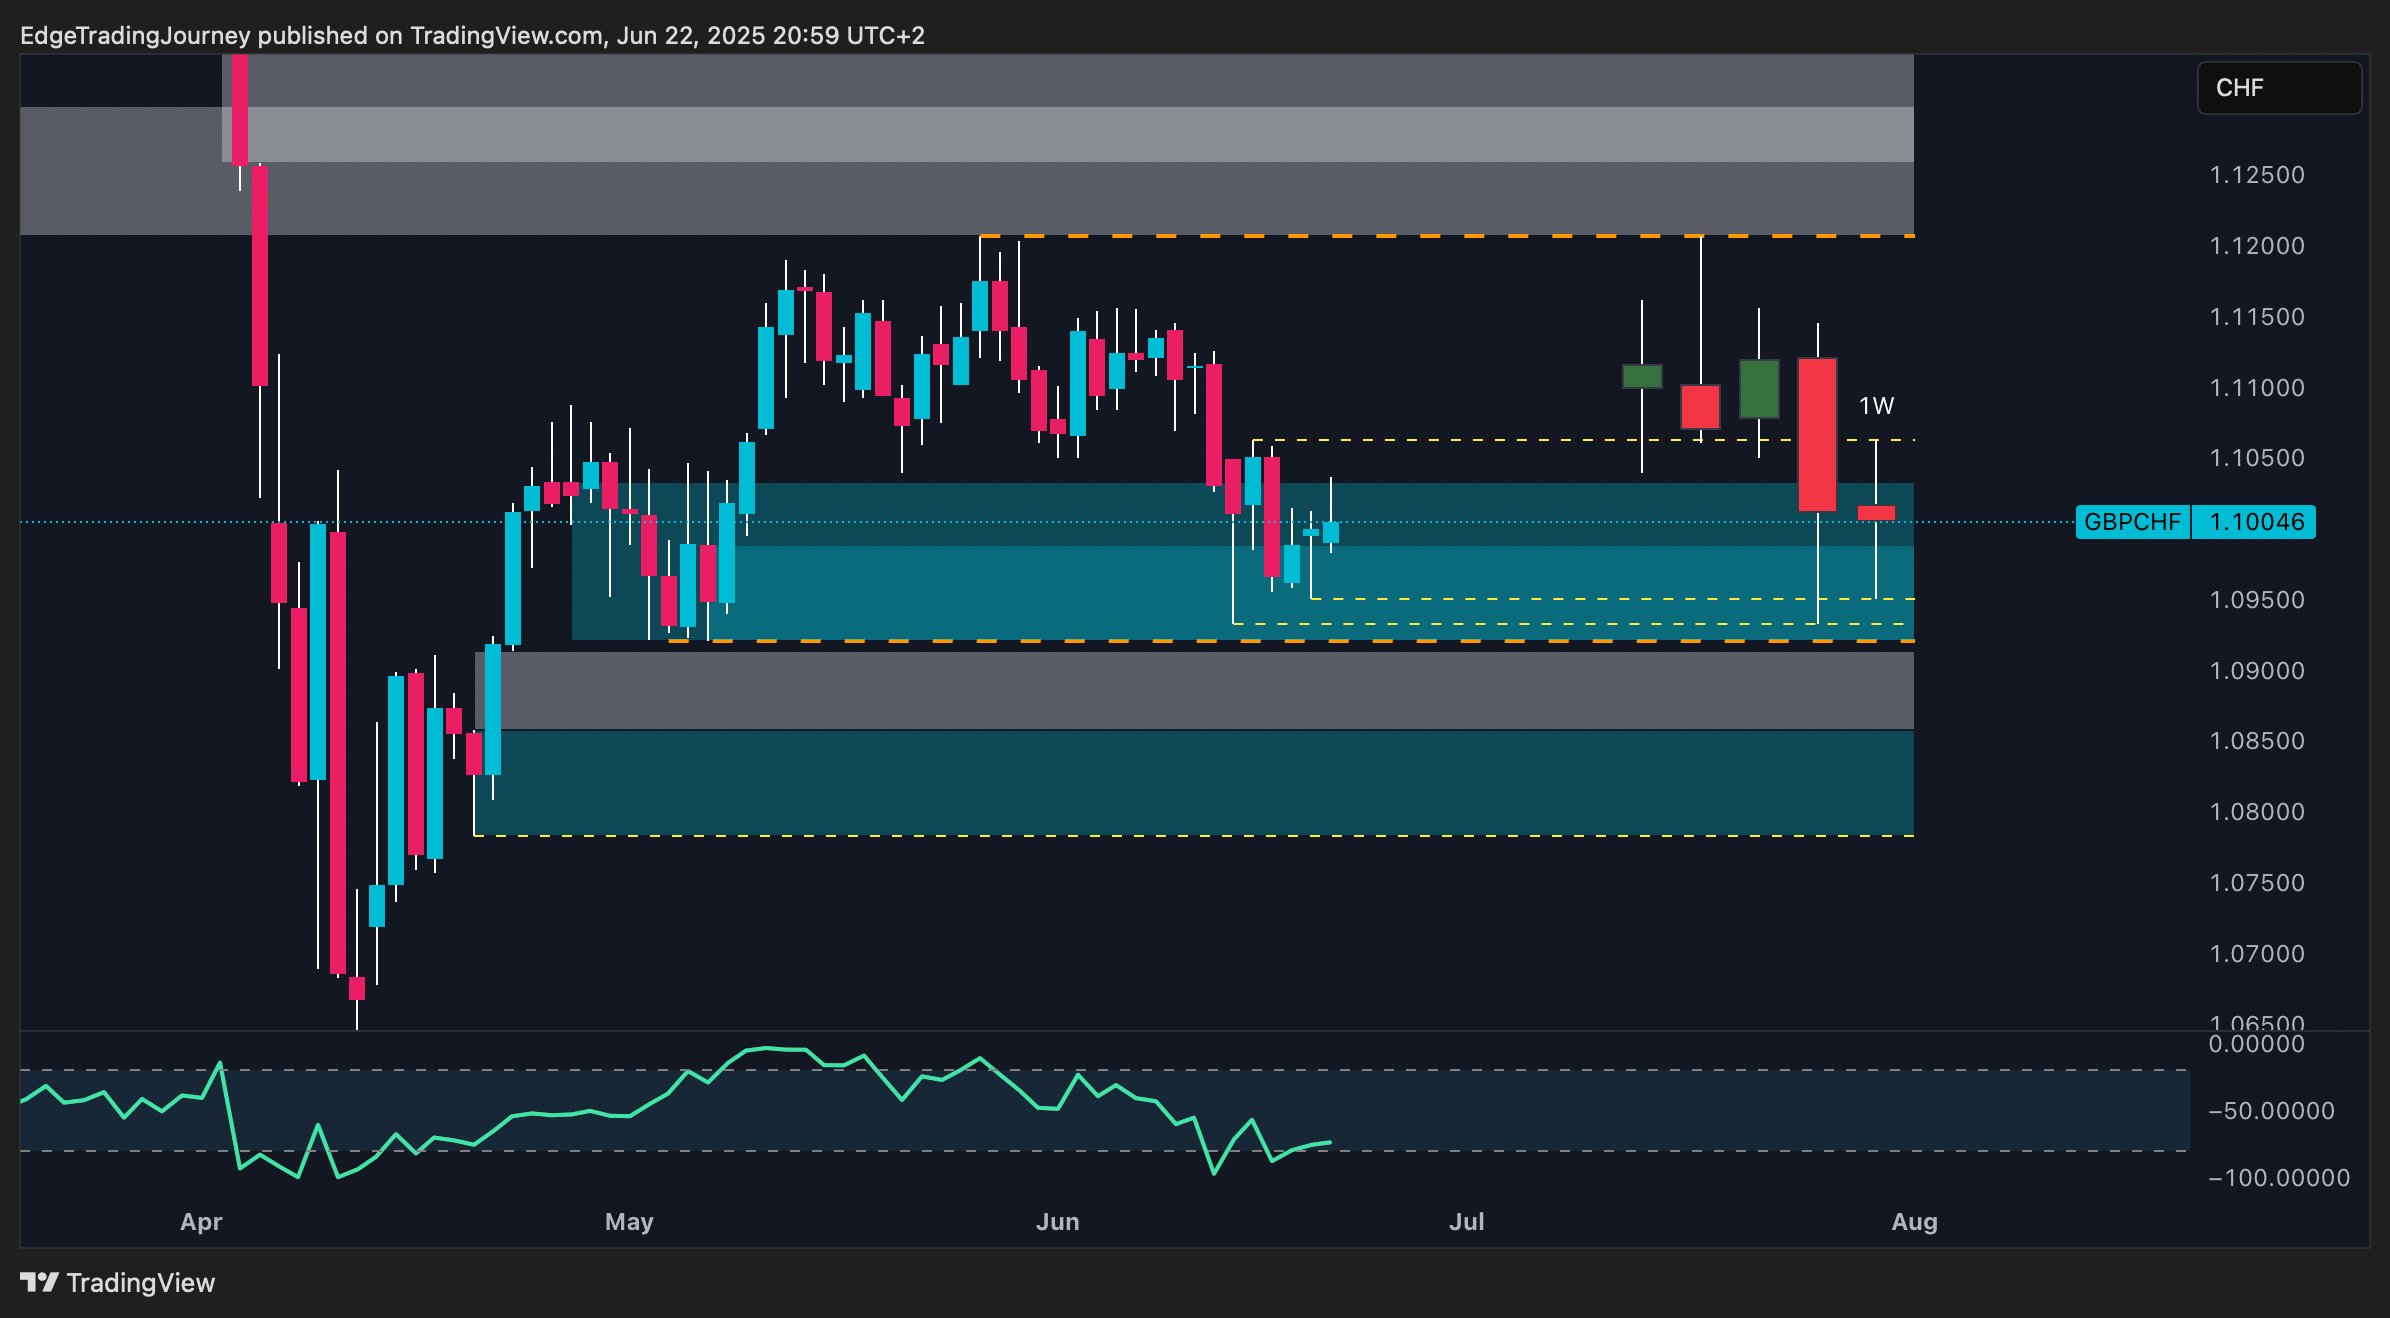
Task: Click the 1W timeframe label
Action: 1876,406
